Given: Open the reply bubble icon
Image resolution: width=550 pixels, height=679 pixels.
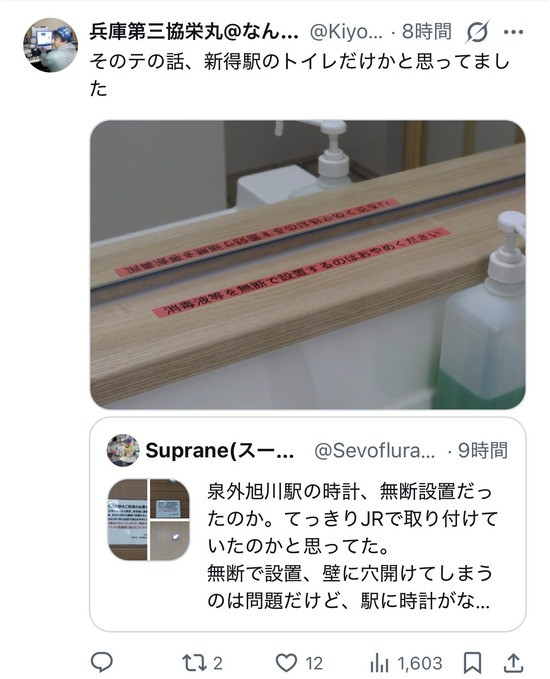Looking at the screenshot, I should [x=102, y=662].
